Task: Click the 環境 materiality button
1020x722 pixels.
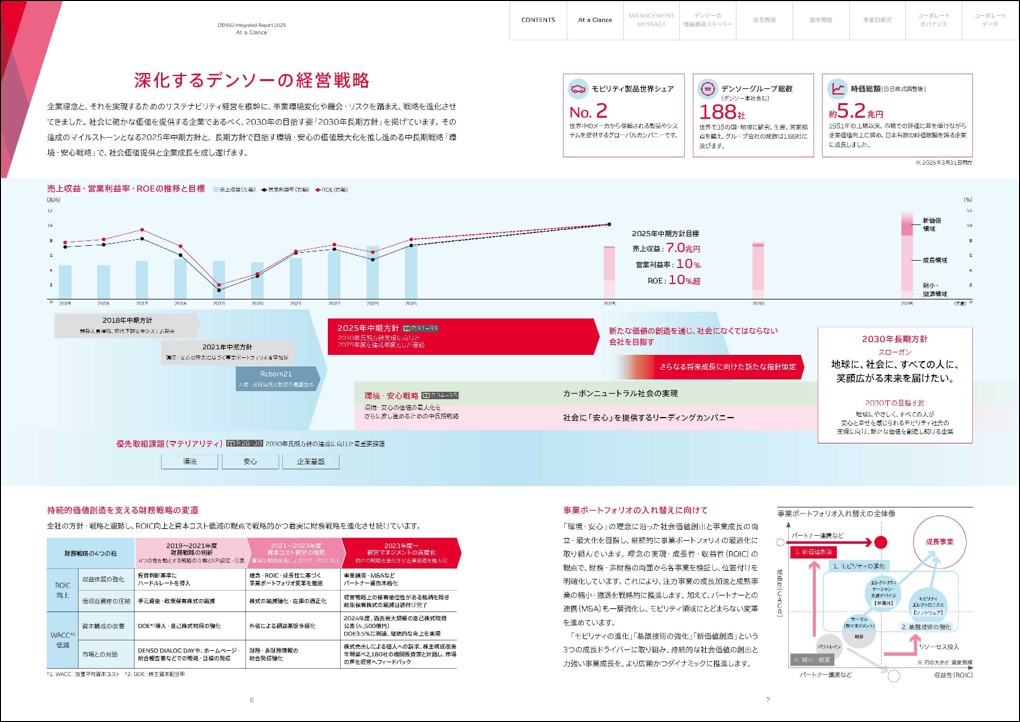Action: [190, 462]
